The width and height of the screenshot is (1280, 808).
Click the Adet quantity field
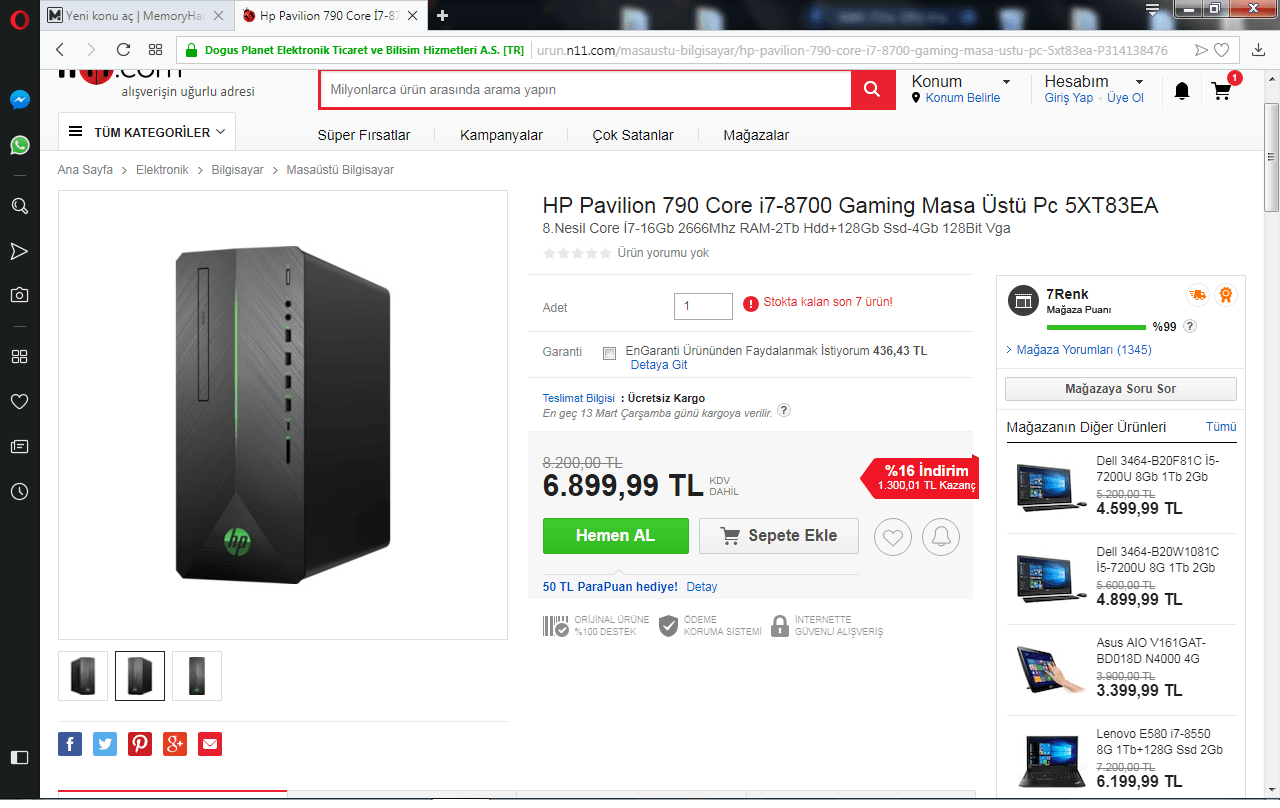704,306
